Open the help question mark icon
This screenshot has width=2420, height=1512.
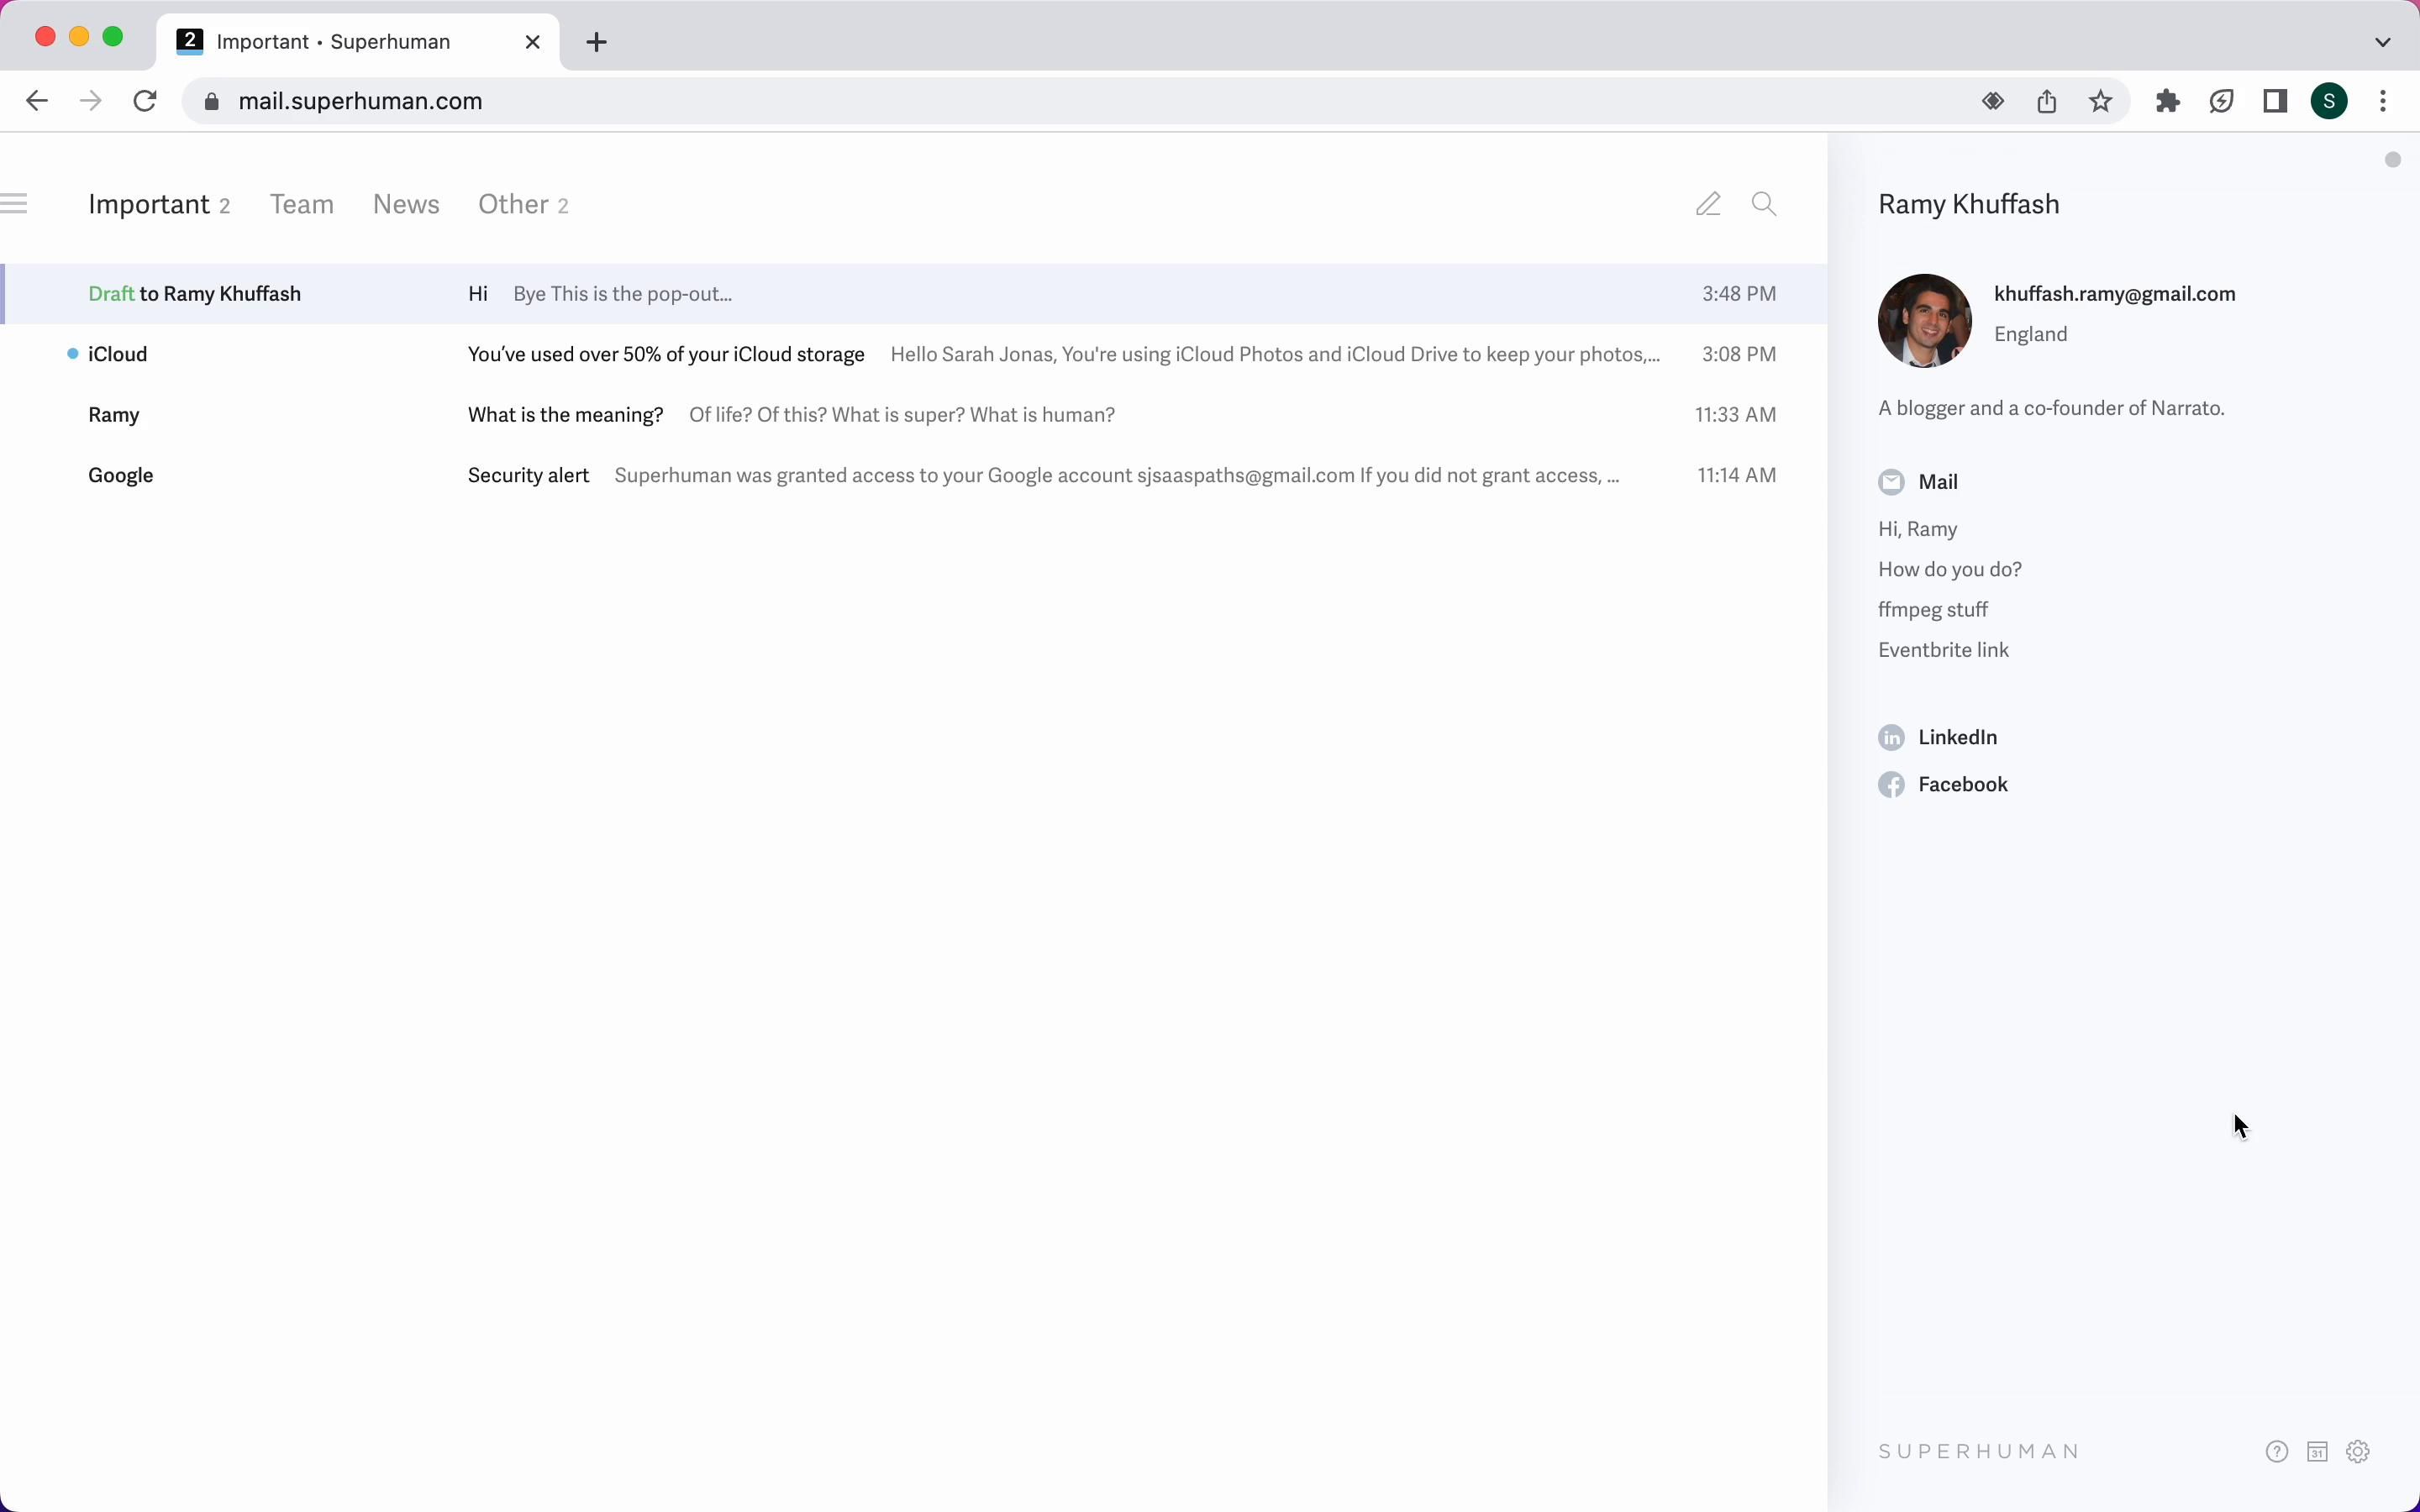point(2277,1451)
